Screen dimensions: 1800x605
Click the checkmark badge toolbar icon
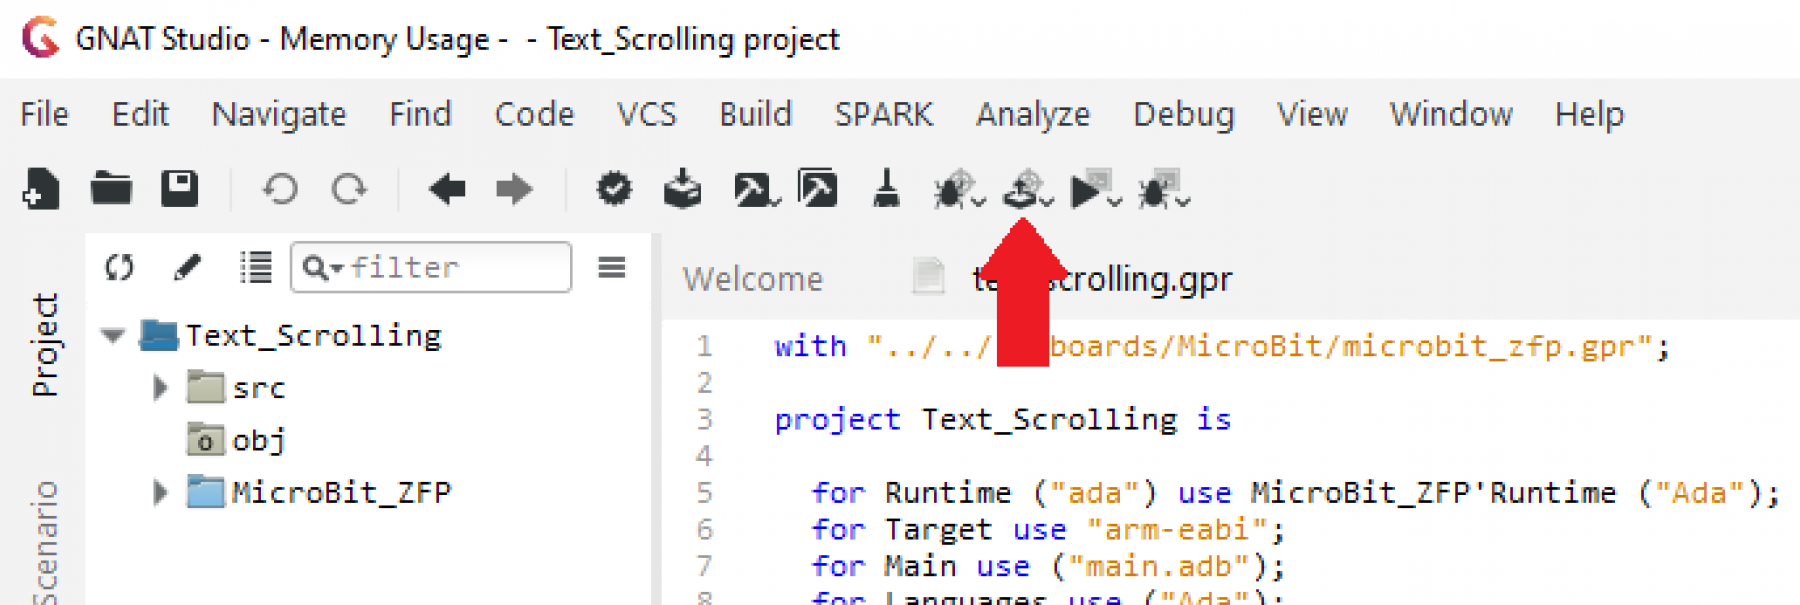coord(614,188)
